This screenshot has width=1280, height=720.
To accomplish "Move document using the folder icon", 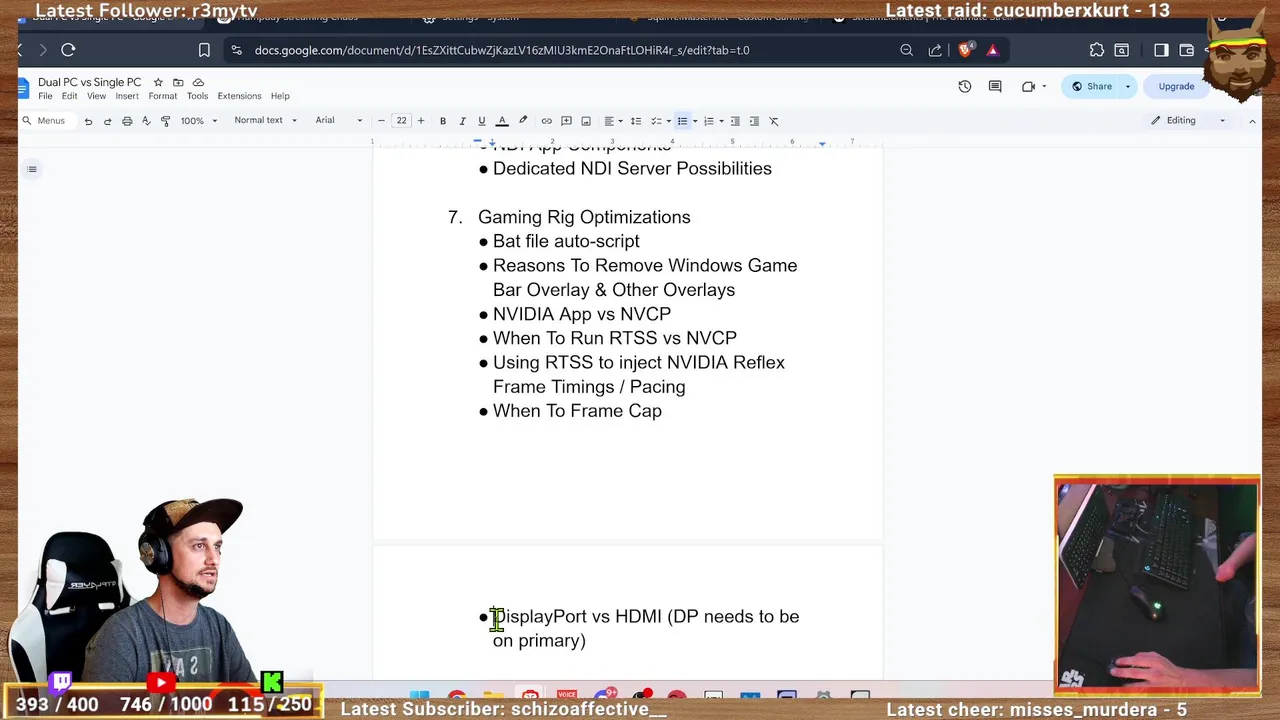I will (x=178, y=82).
